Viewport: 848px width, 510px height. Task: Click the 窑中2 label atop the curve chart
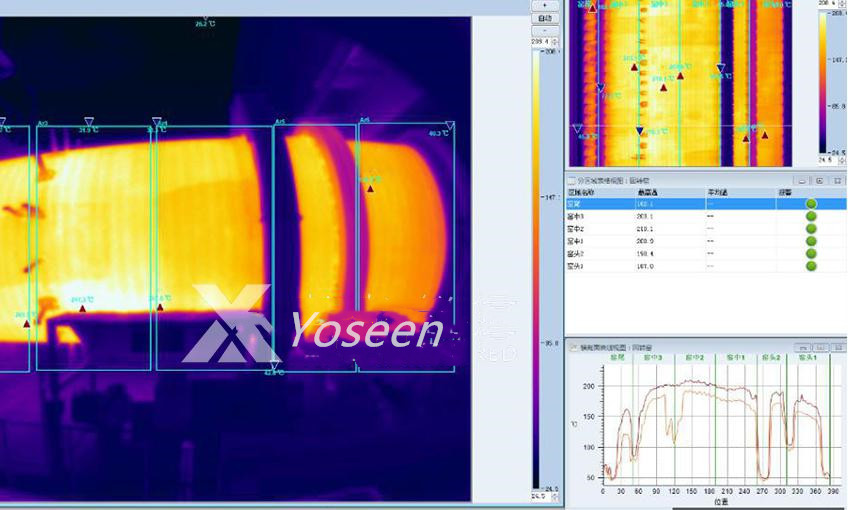(694, 357)
